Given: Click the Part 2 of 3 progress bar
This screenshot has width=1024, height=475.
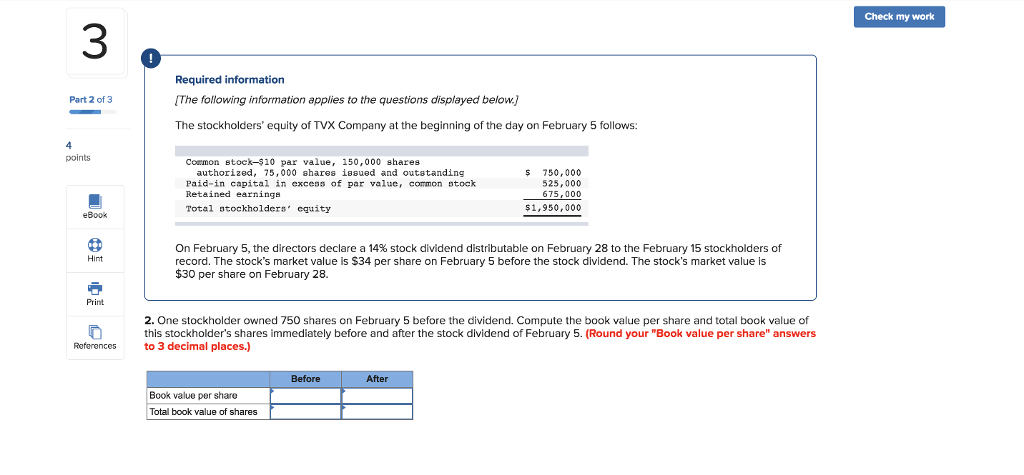Looking at the screenshot, I should click(93, 112).
